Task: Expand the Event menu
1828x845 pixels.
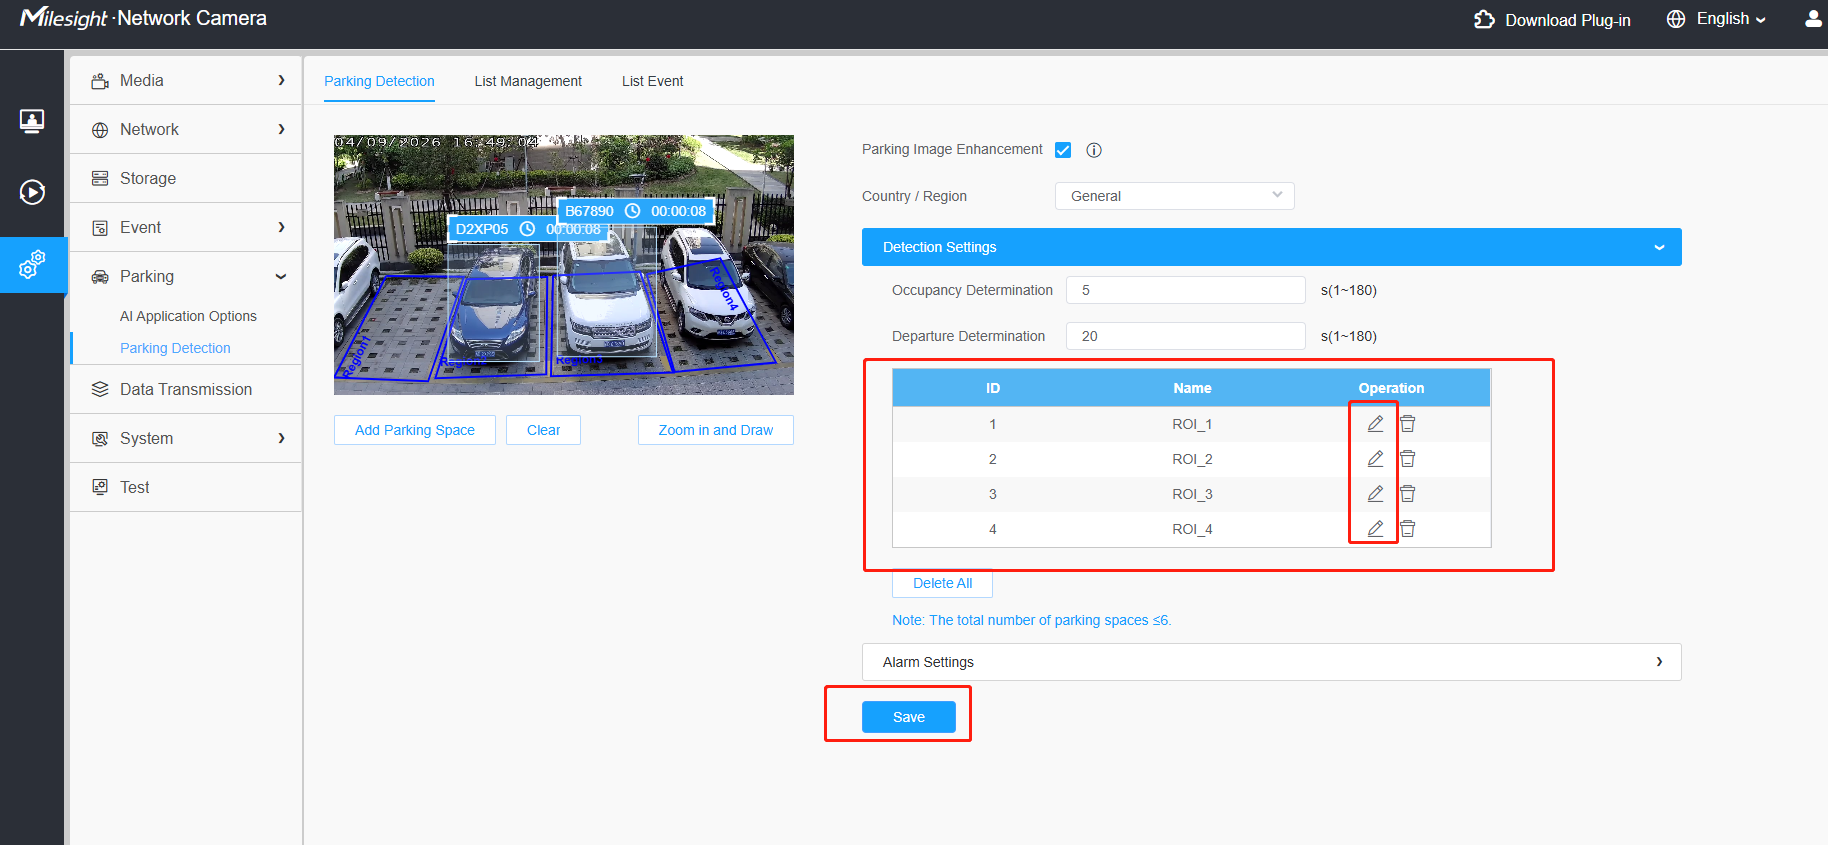Action: 186,227
